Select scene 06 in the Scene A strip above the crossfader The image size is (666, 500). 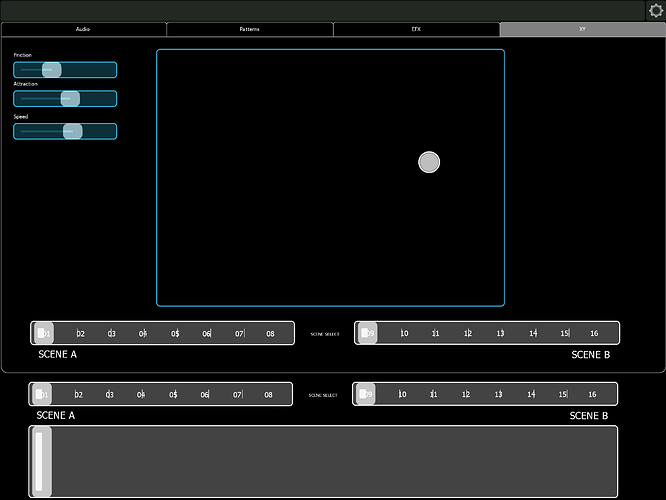point(205,395)
